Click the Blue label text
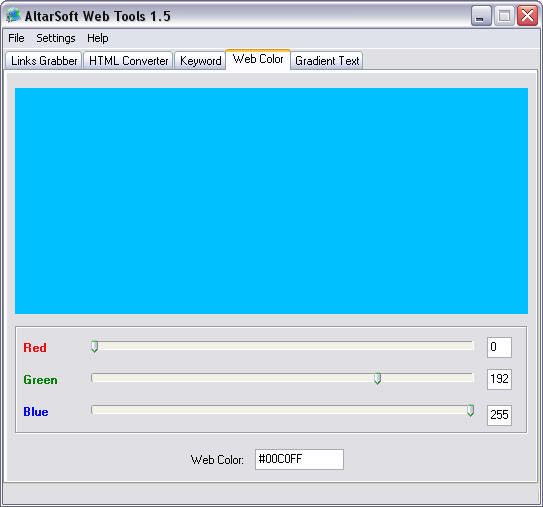The height and width of the screenshot is (507, 543). [x=36, y=412]
